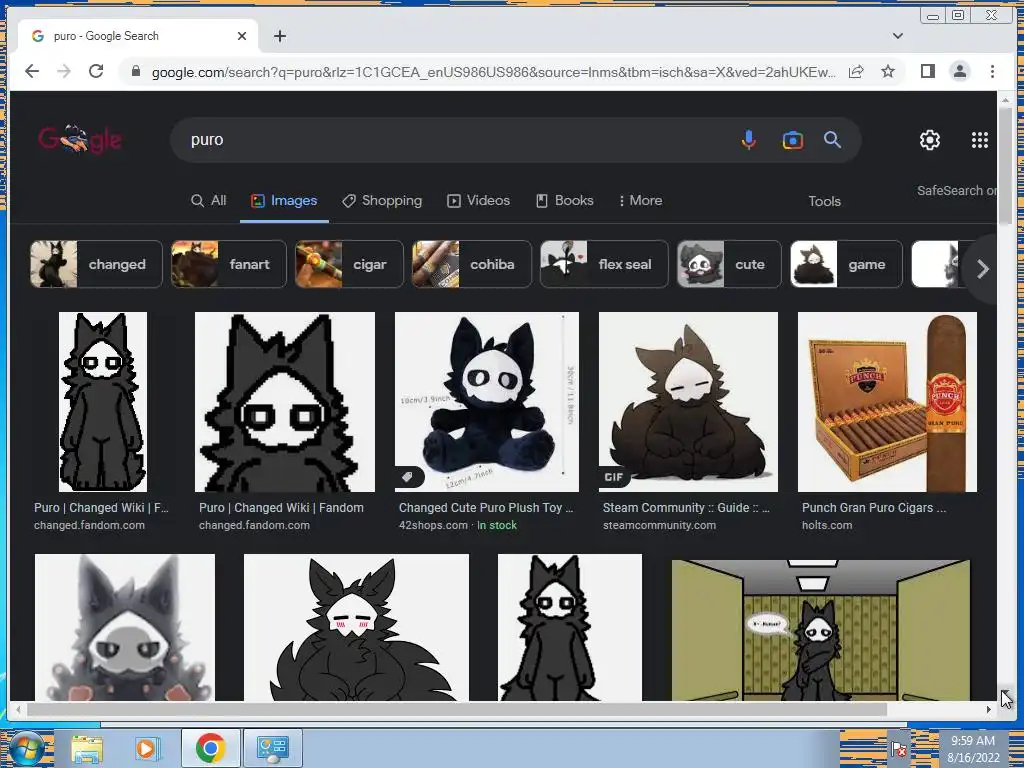Go back to previous page
The image size is (1024, 768).
point(32,71)
